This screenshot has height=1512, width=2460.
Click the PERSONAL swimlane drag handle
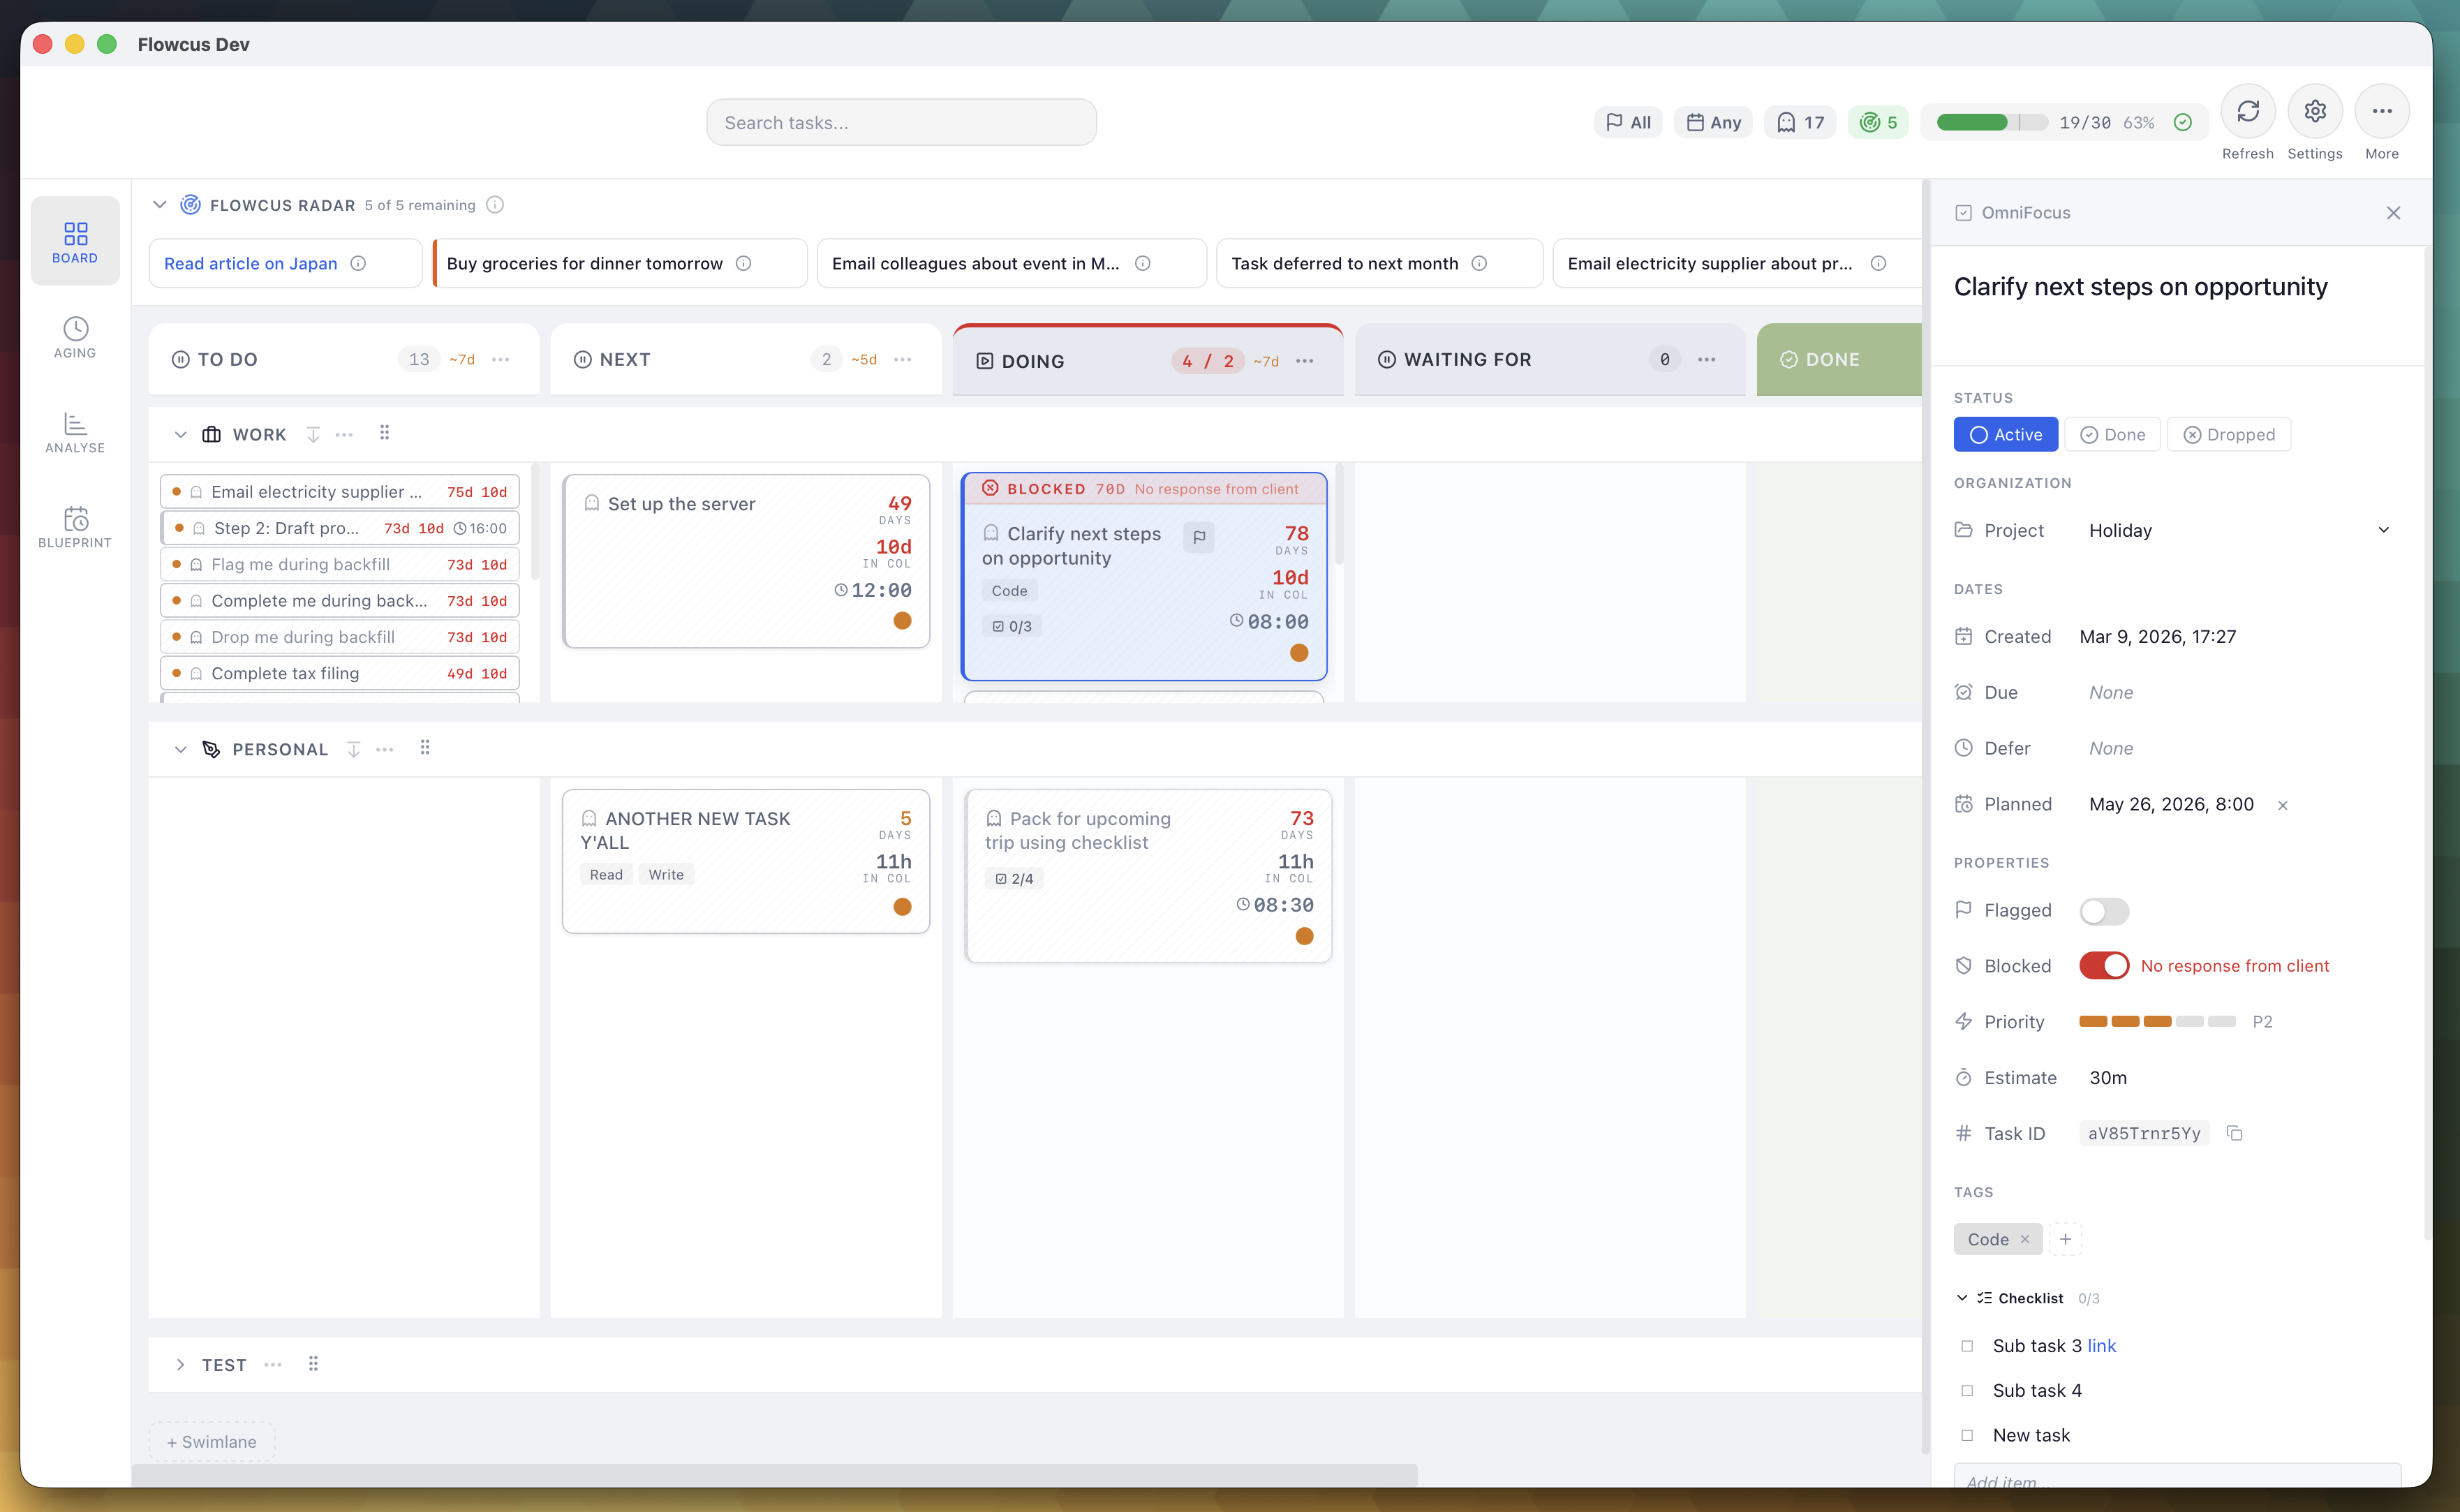tap(425, 747)
